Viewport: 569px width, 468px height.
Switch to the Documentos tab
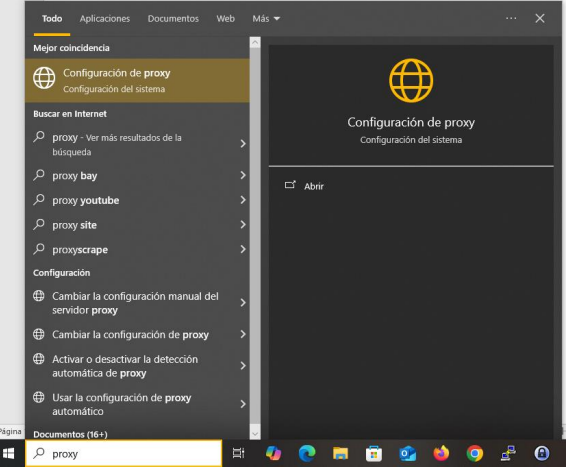(x=173, y=19)
